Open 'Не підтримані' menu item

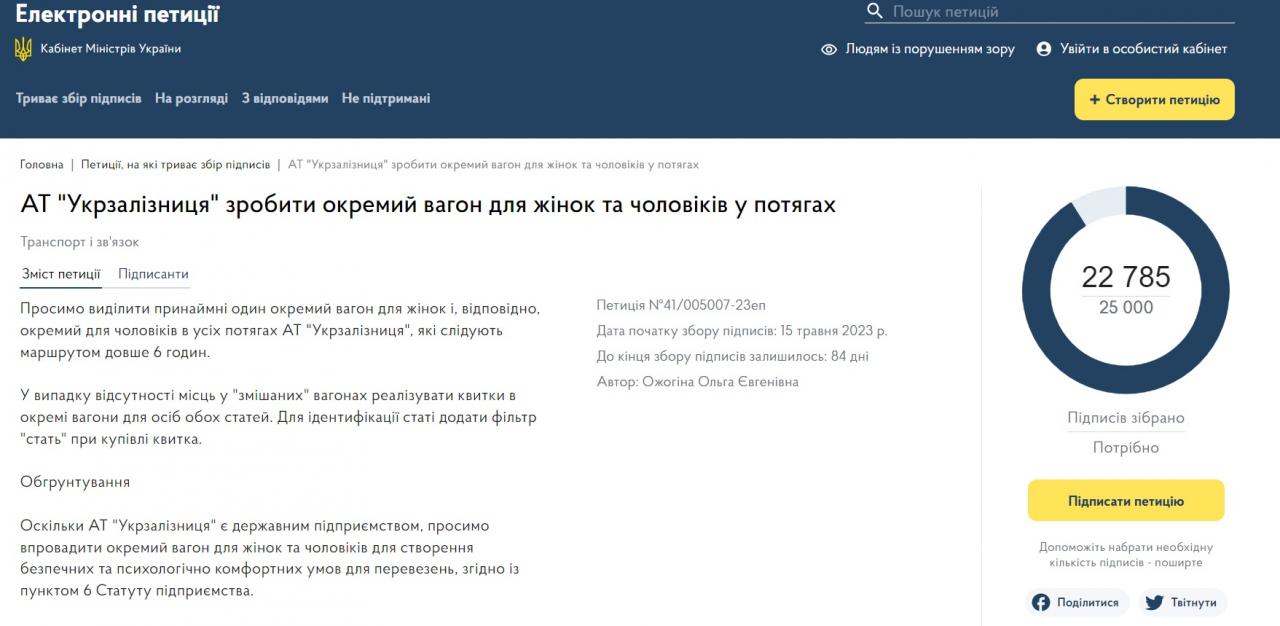pyautogui.click(x=386, y=99)
